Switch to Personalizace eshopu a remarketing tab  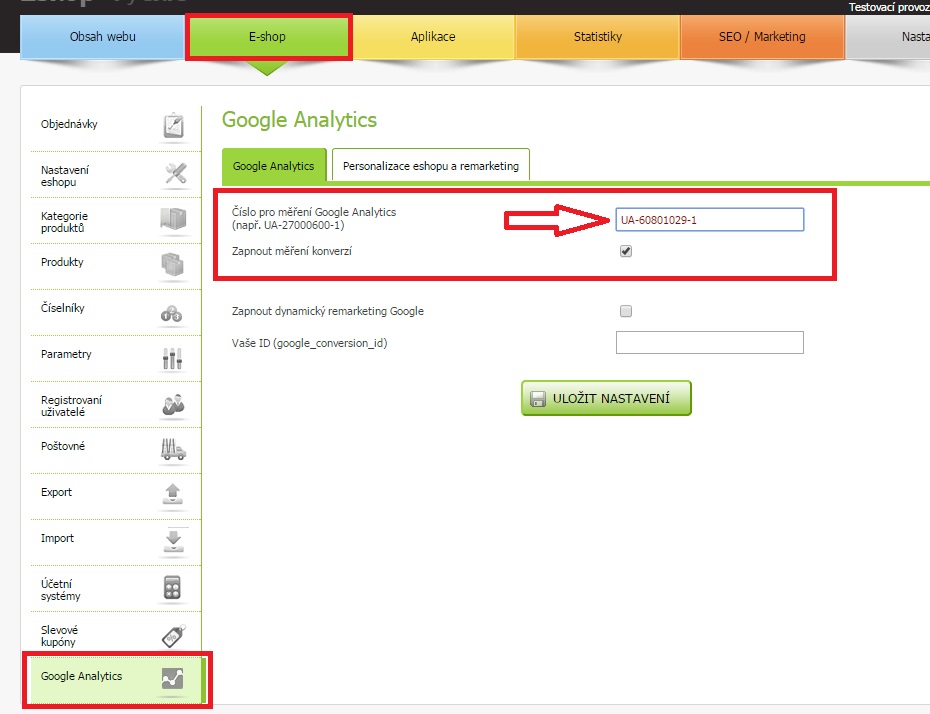[431, 165]
